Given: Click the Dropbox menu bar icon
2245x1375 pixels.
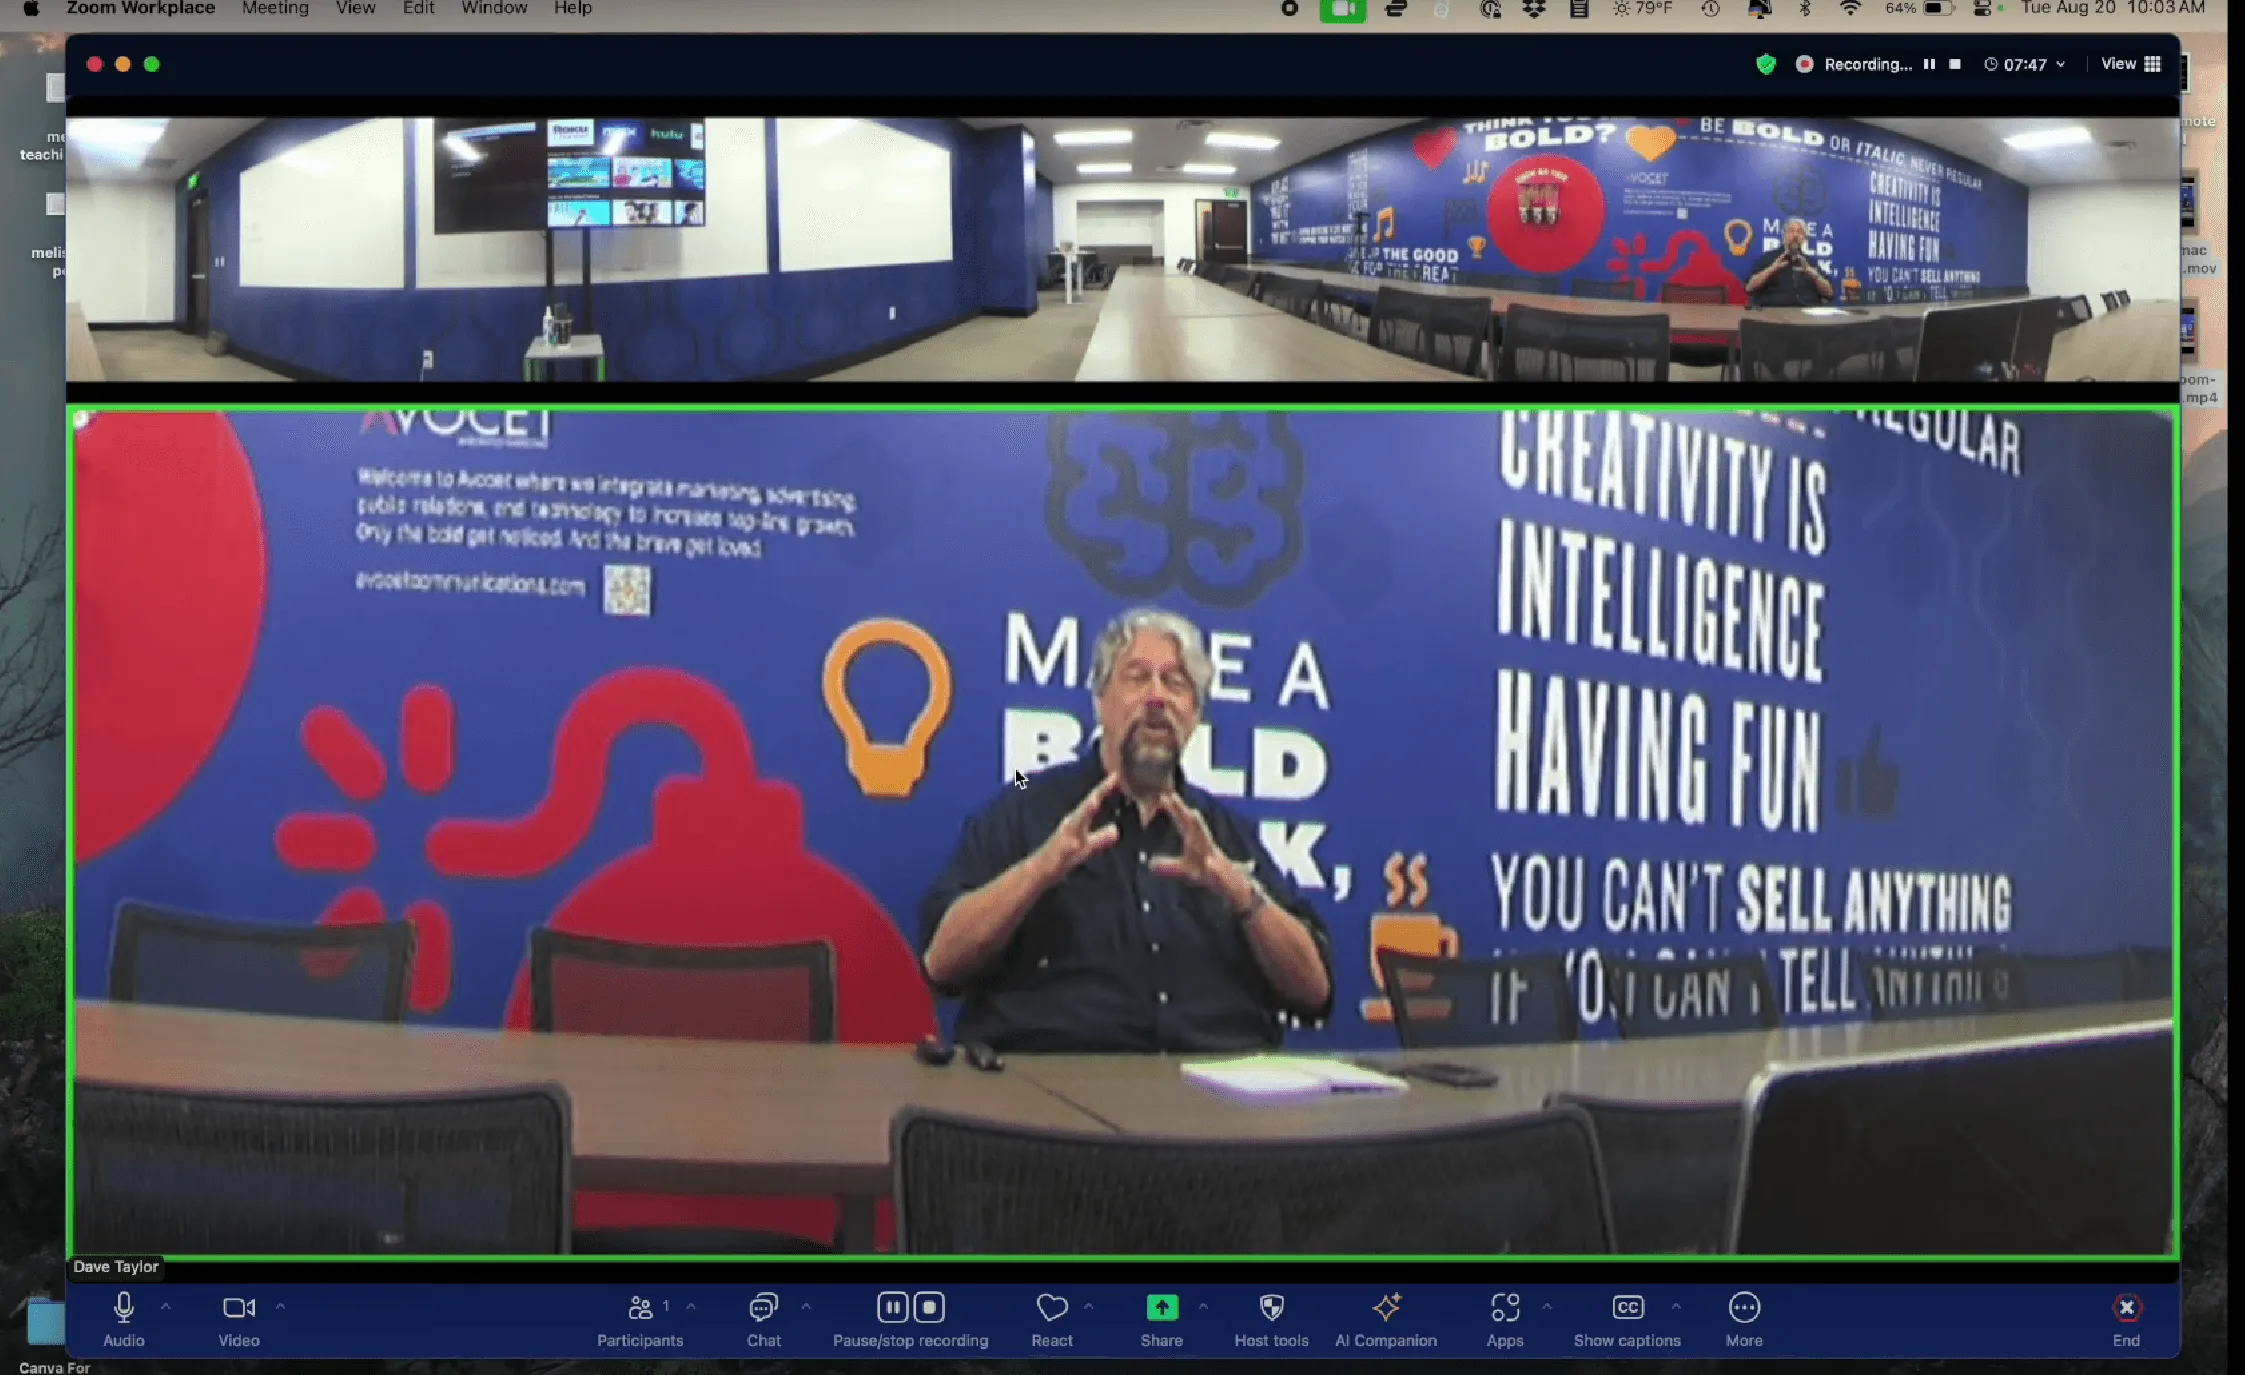Looking at the screenshot, I should [1534, 8].
